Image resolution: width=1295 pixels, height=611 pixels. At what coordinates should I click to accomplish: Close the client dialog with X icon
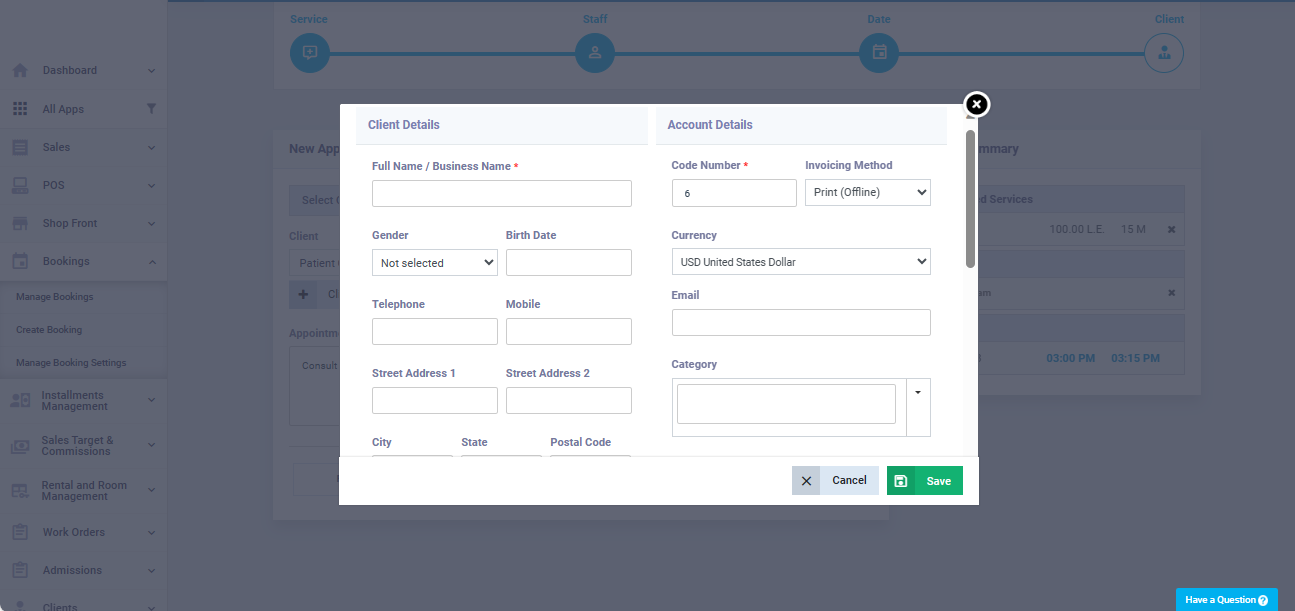point(977,104)
